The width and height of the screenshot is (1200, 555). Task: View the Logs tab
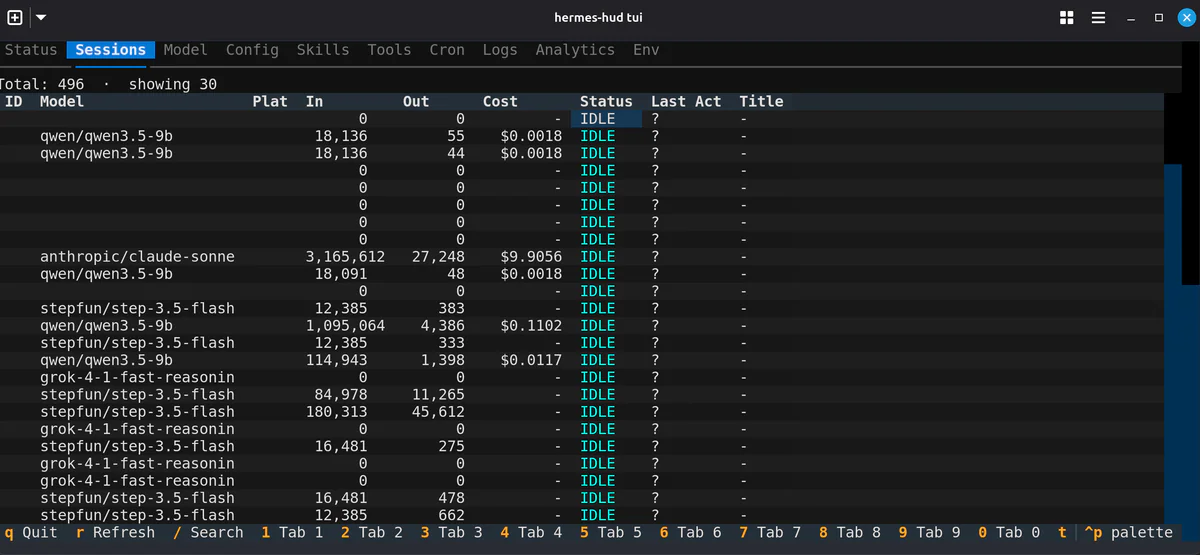pyautogui.click(x=500, y=50)
